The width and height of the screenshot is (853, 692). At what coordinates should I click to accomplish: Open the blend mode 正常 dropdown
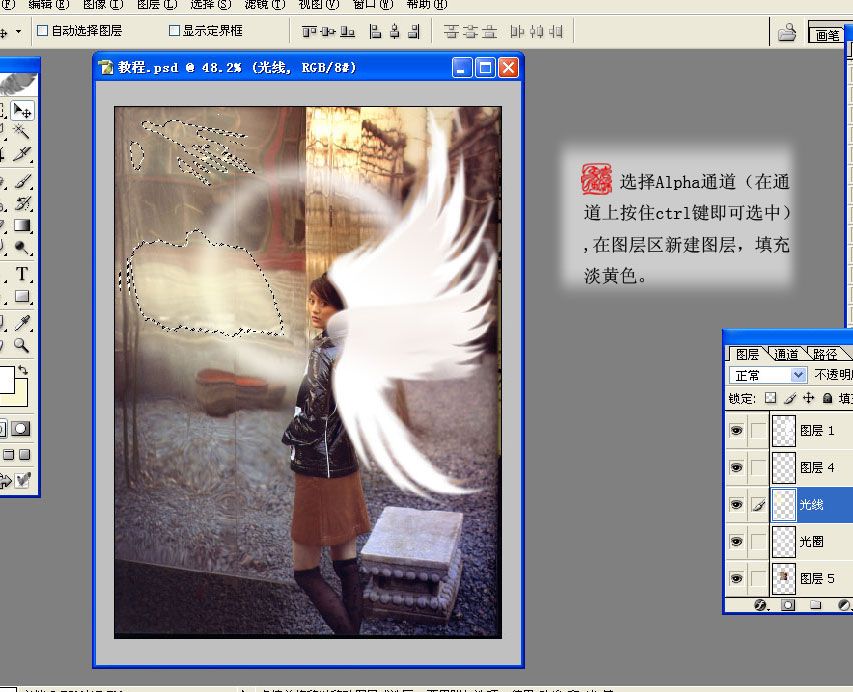(768, 375)
